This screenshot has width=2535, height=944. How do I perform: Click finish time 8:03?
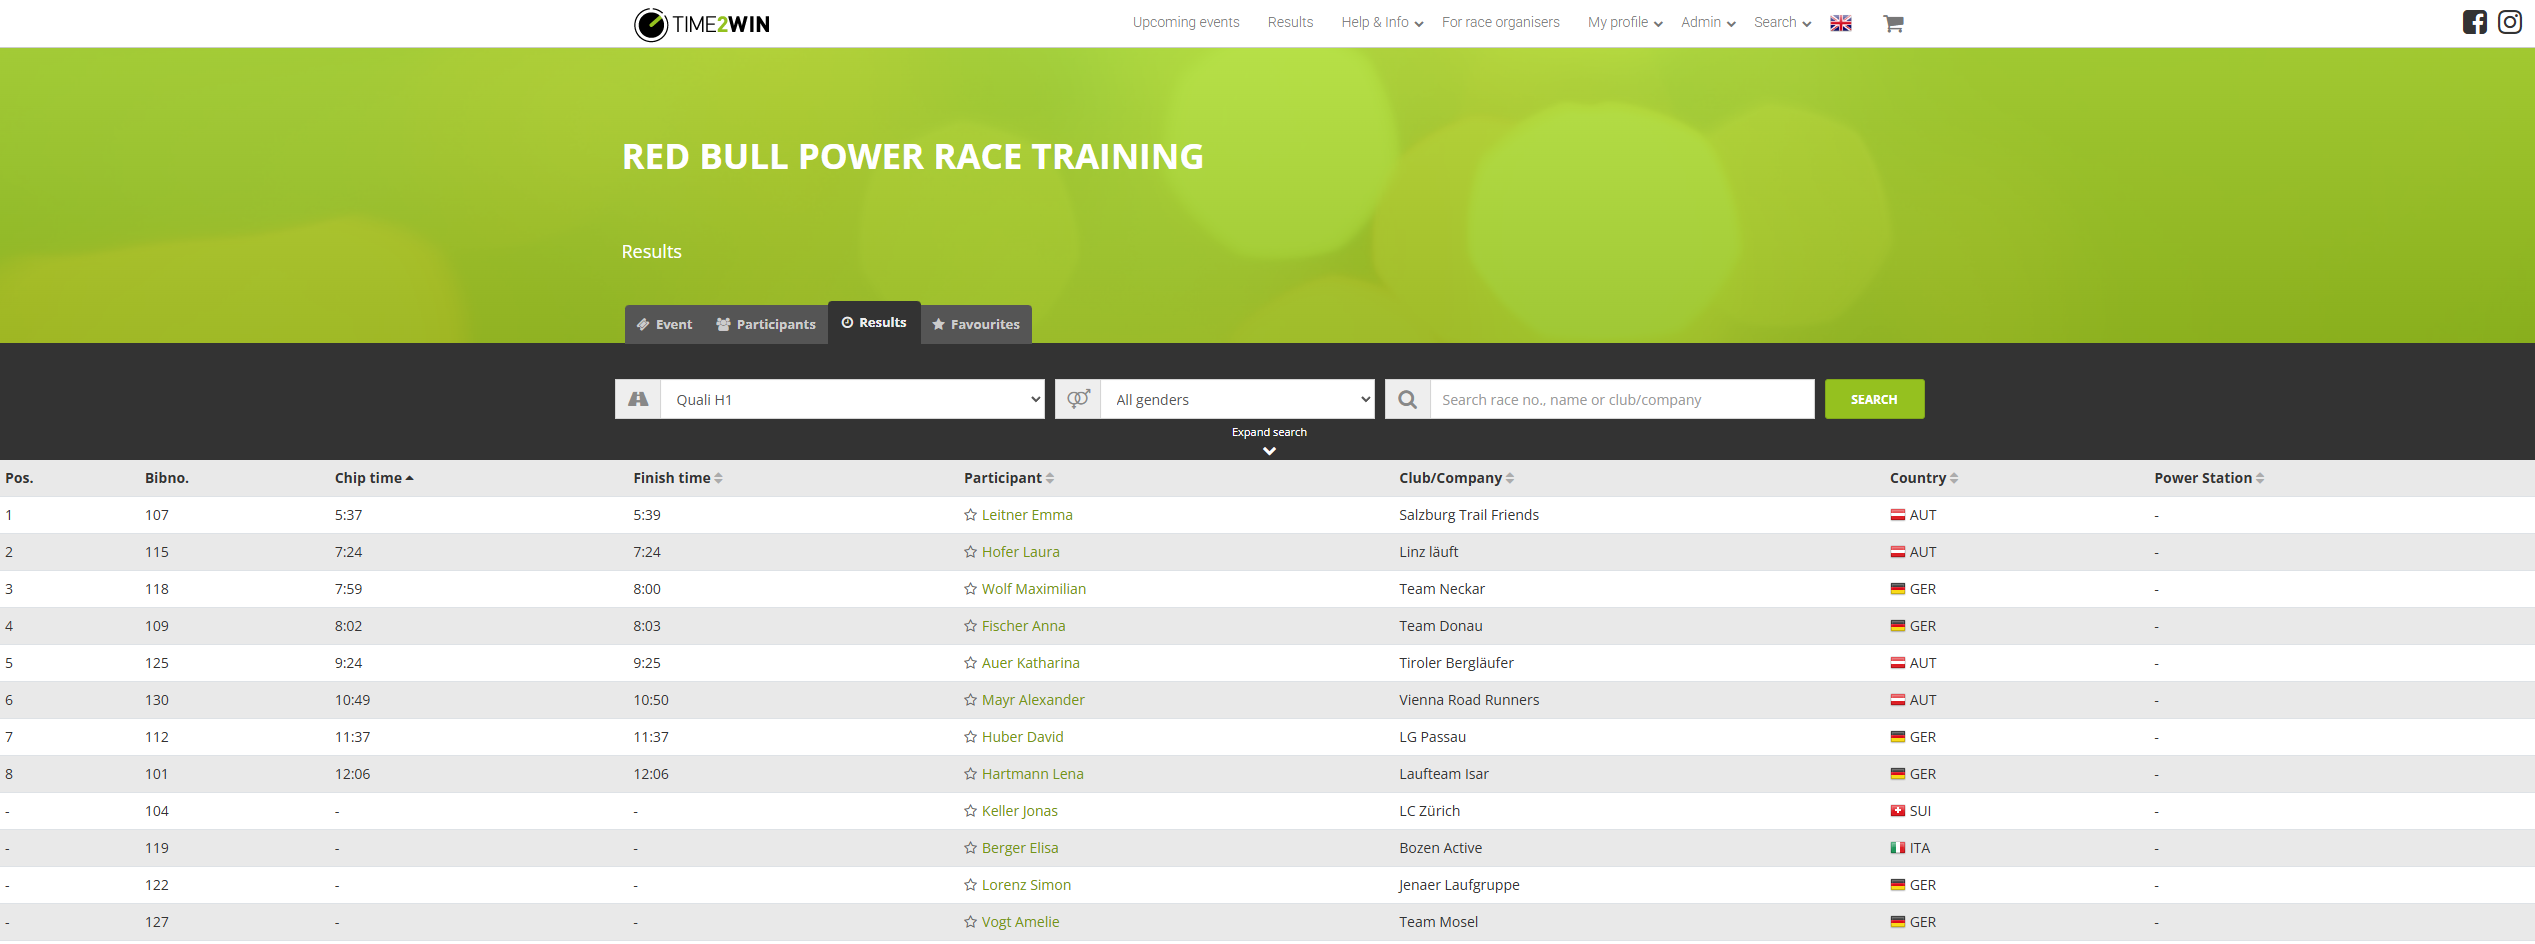click(647, 626)
